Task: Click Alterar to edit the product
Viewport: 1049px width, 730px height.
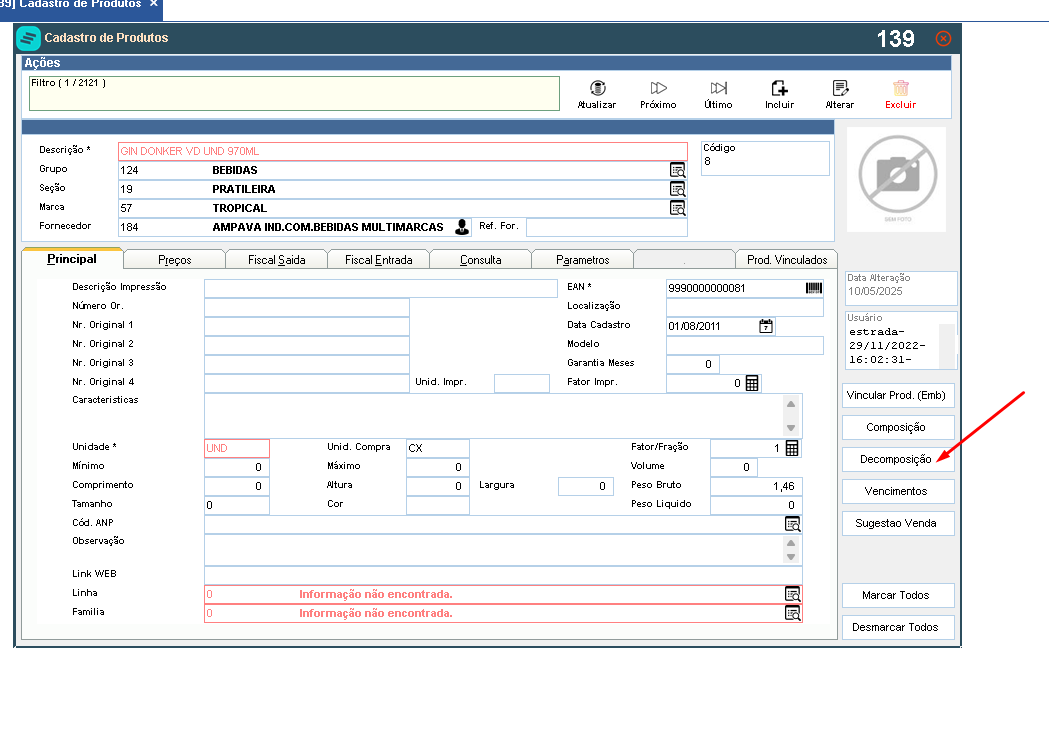Action: click(x=840, y=95)
